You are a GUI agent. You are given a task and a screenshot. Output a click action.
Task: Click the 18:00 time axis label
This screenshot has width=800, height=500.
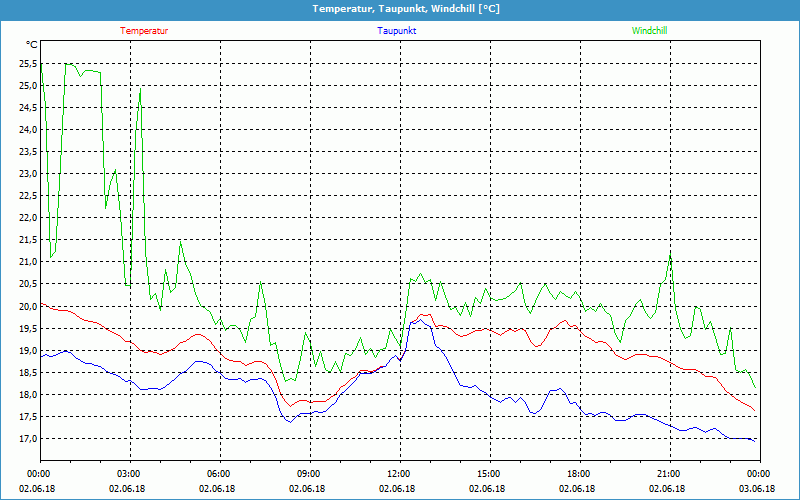(x=580, y=474)
